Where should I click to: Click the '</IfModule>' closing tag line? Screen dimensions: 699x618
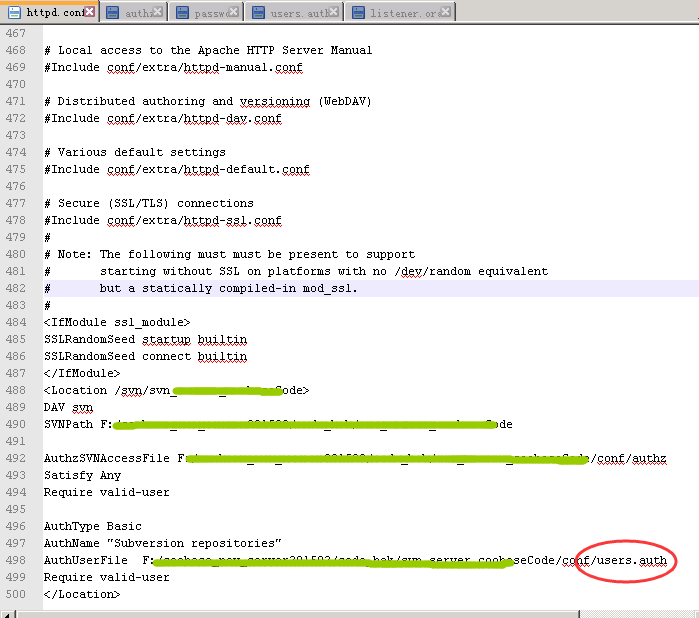pyautogui.click(x=82, y=373)
